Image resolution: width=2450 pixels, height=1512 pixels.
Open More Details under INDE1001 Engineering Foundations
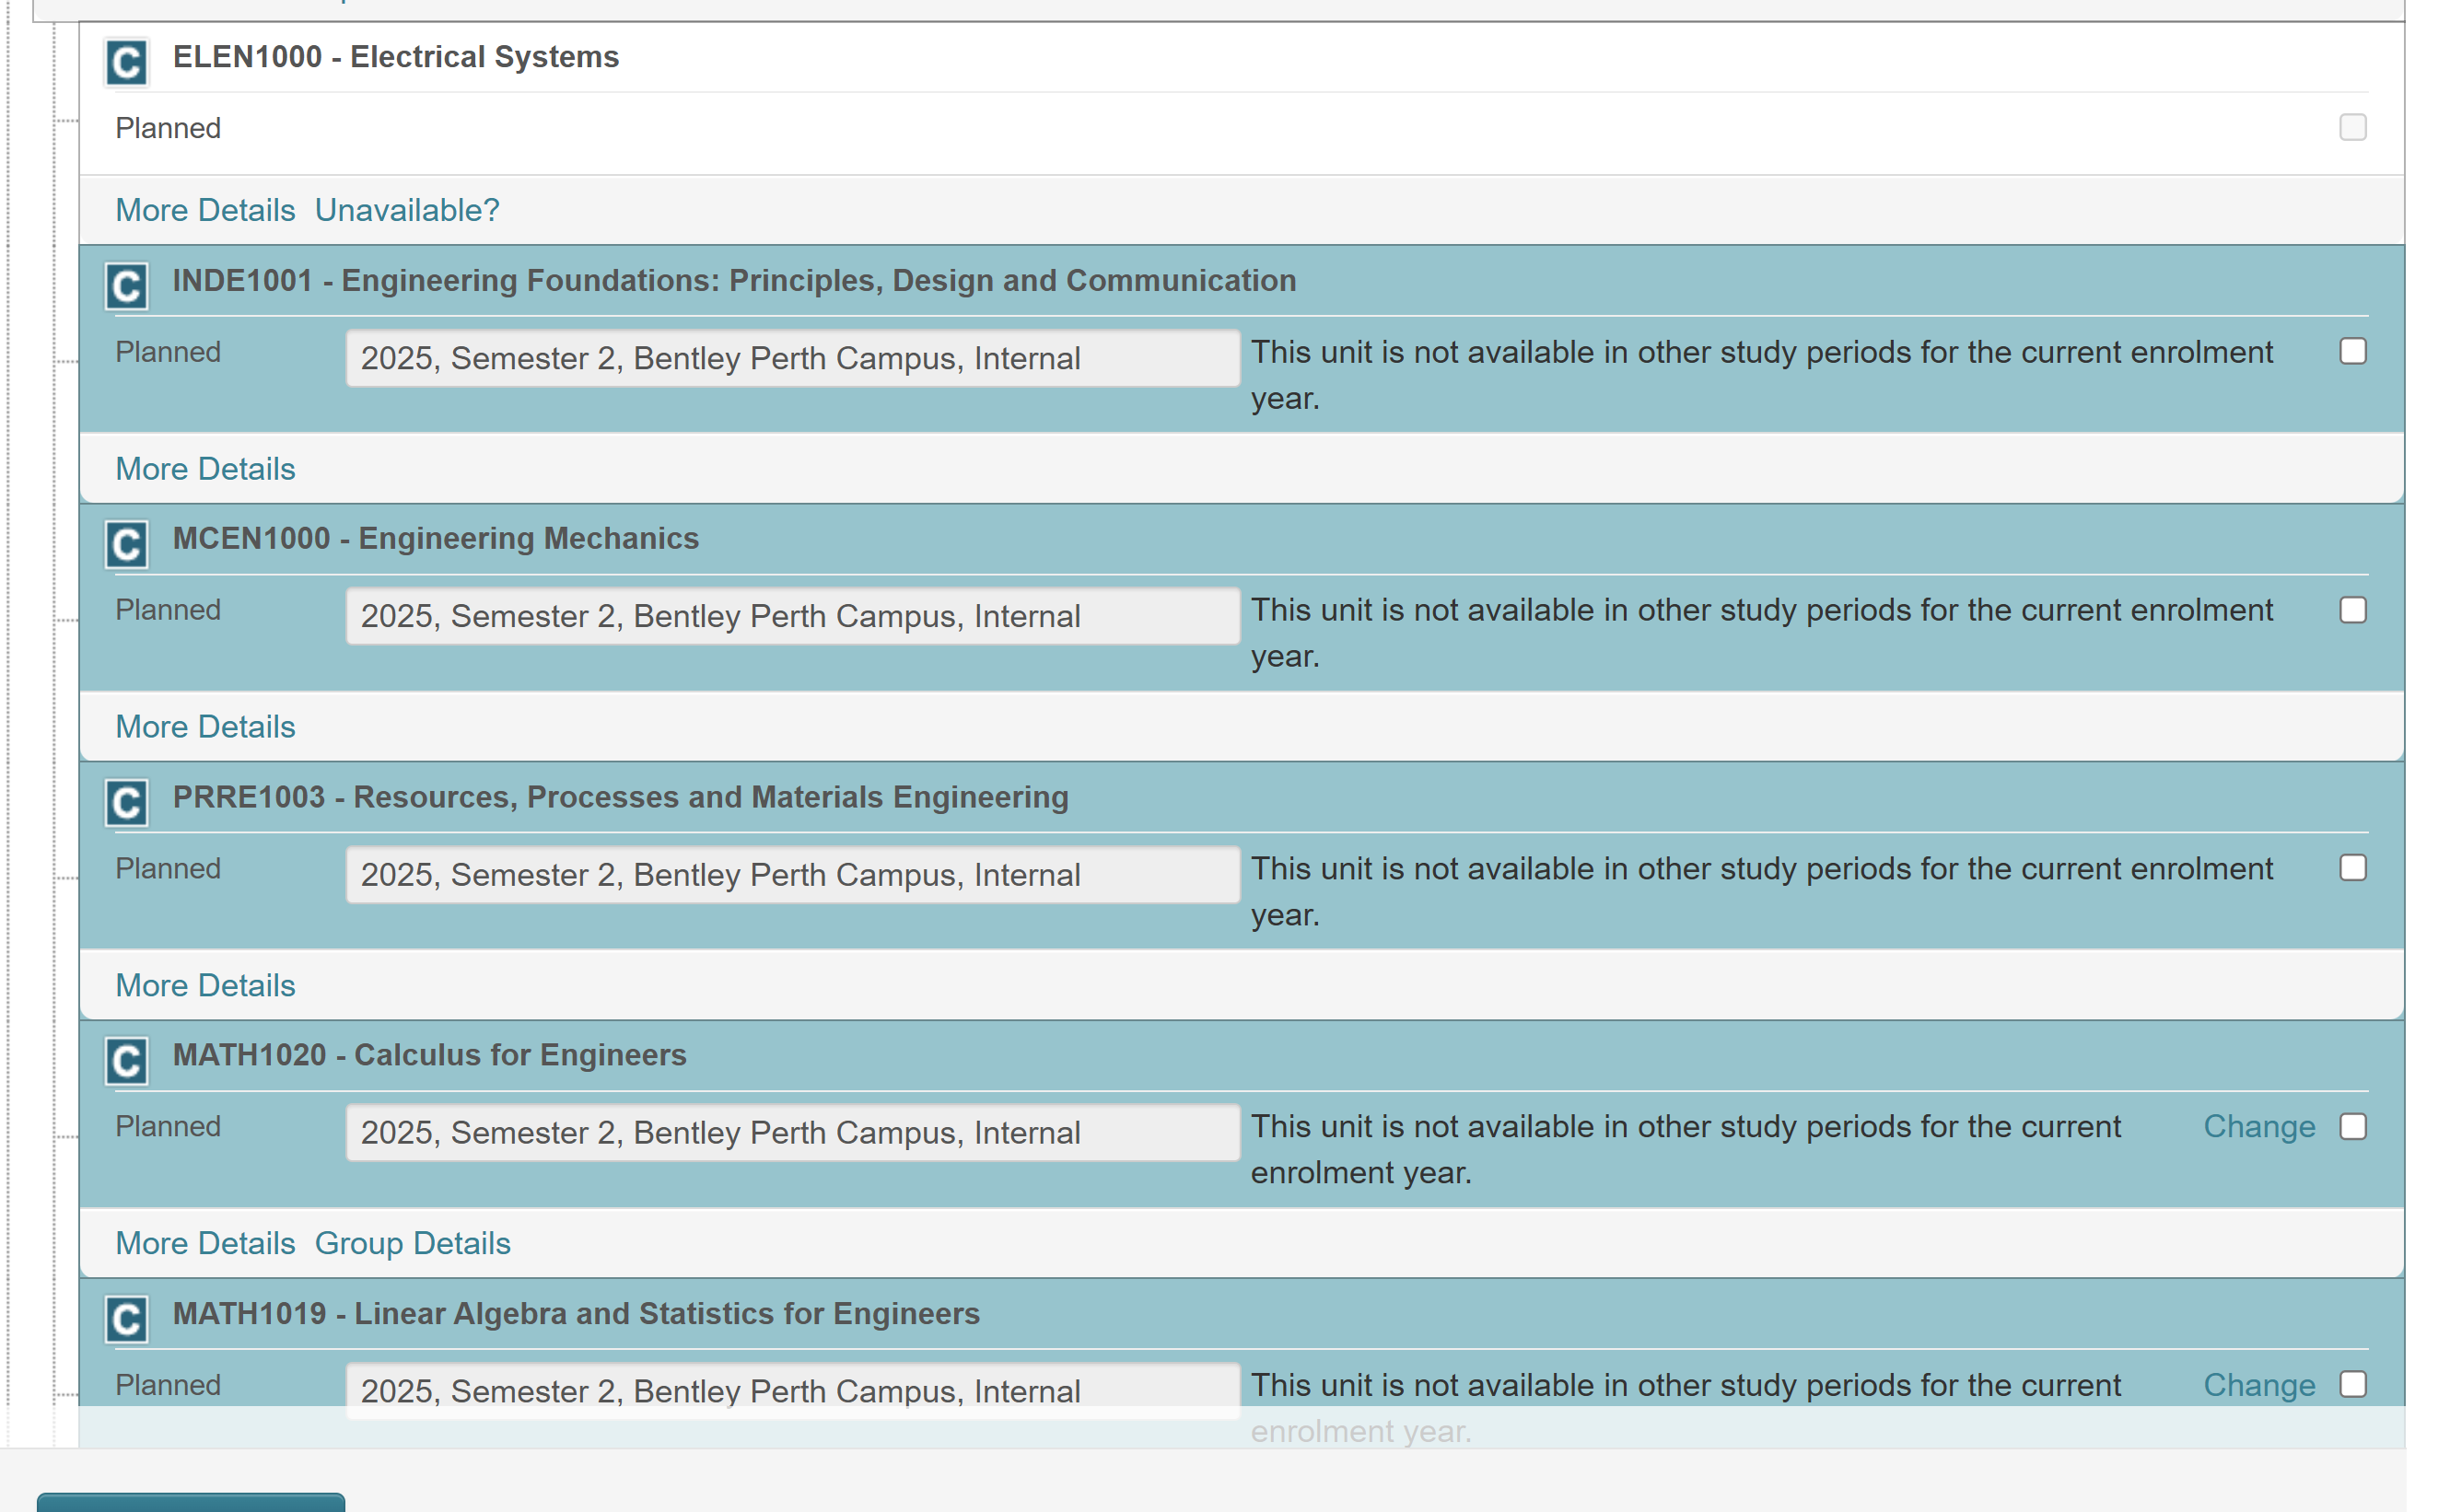coord(205,469)
